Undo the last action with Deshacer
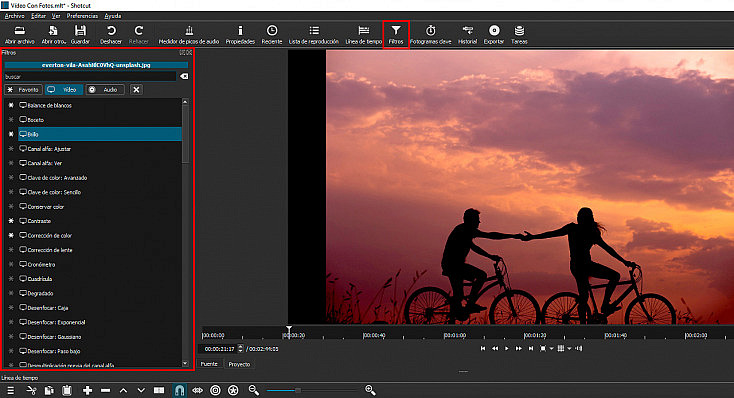The width and height of the screenshot is (734, 398). coord(111,35)
